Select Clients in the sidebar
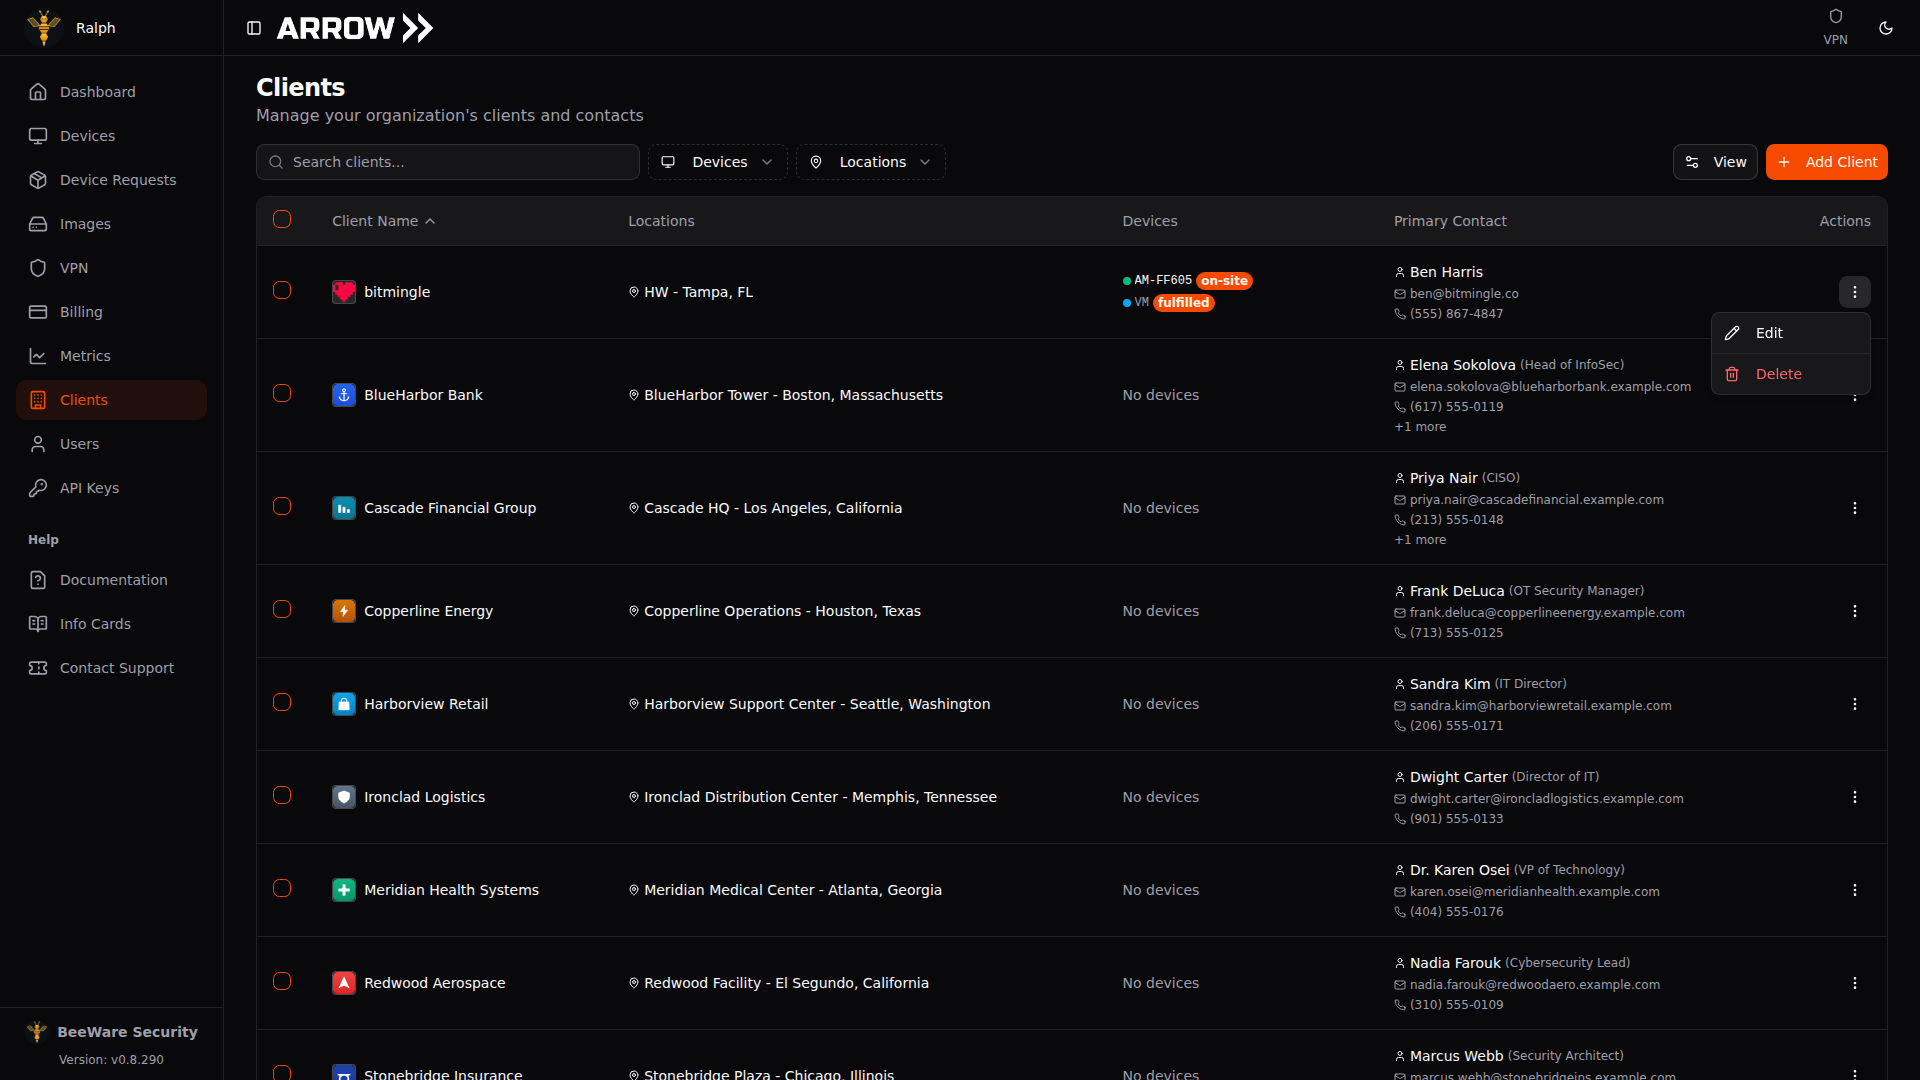 112,400
